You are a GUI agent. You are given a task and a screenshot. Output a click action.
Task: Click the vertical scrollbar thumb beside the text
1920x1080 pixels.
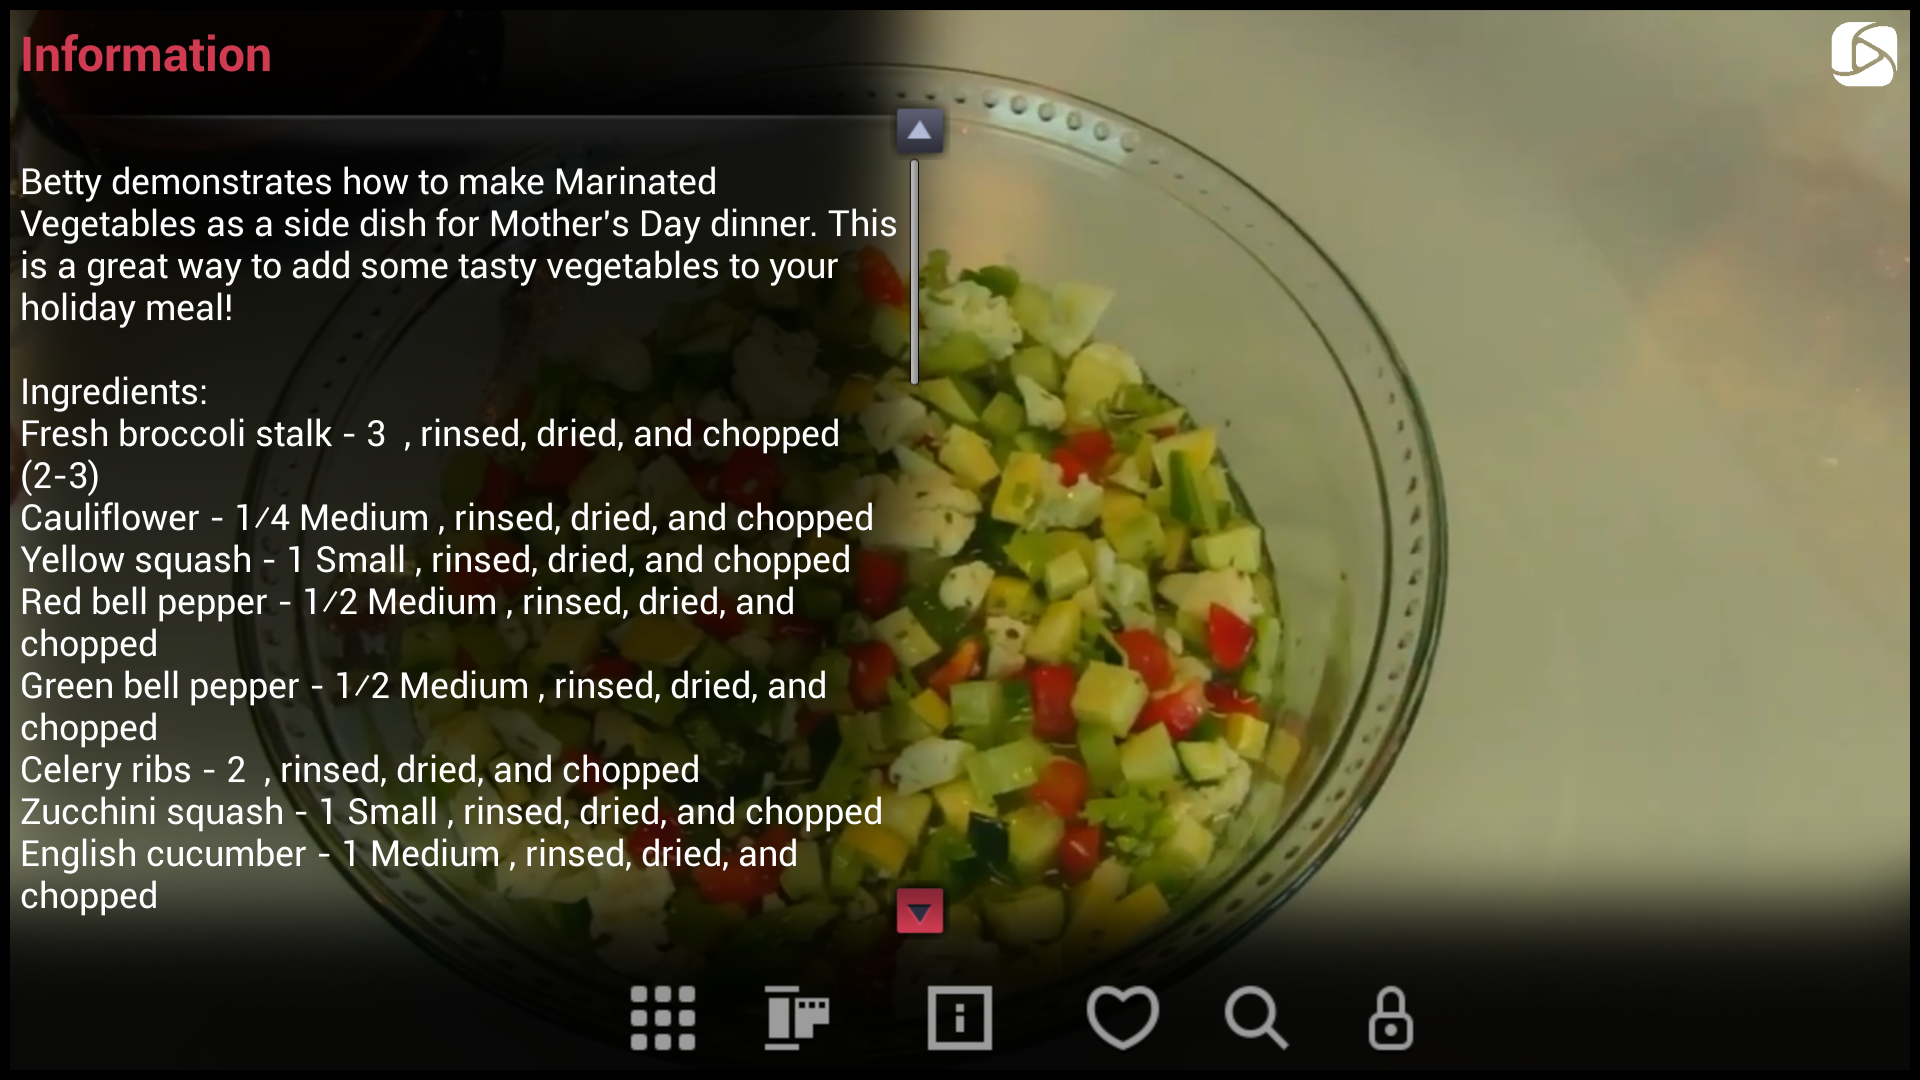(914, 272)
